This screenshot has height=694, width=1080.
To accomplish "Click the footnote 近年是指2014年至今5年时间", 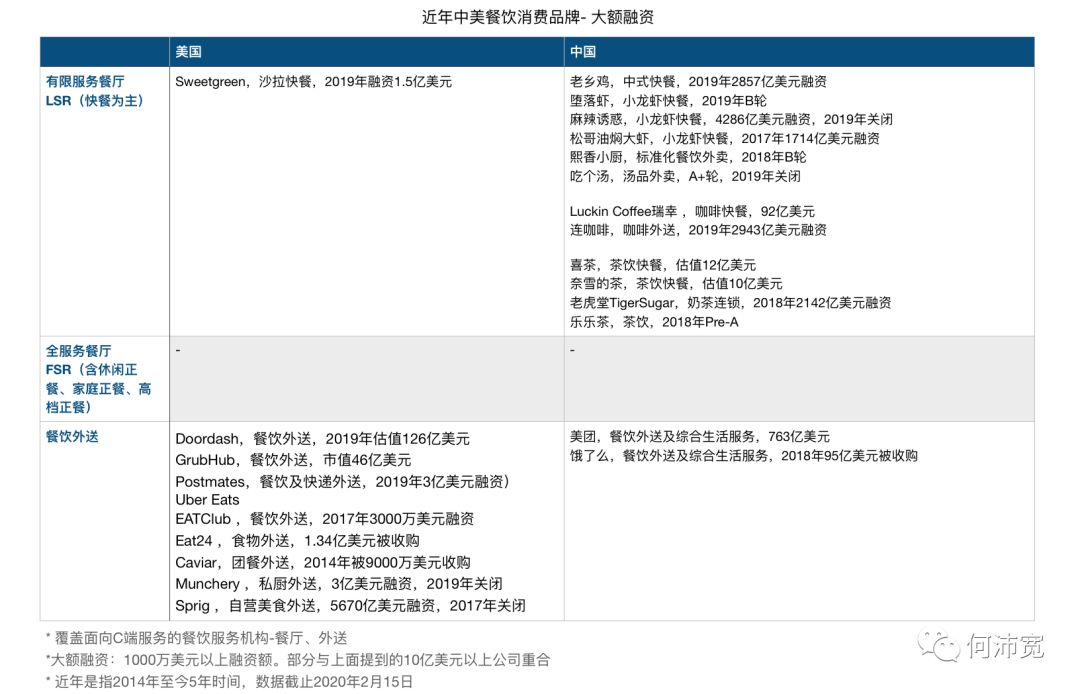I will (229, 682).
